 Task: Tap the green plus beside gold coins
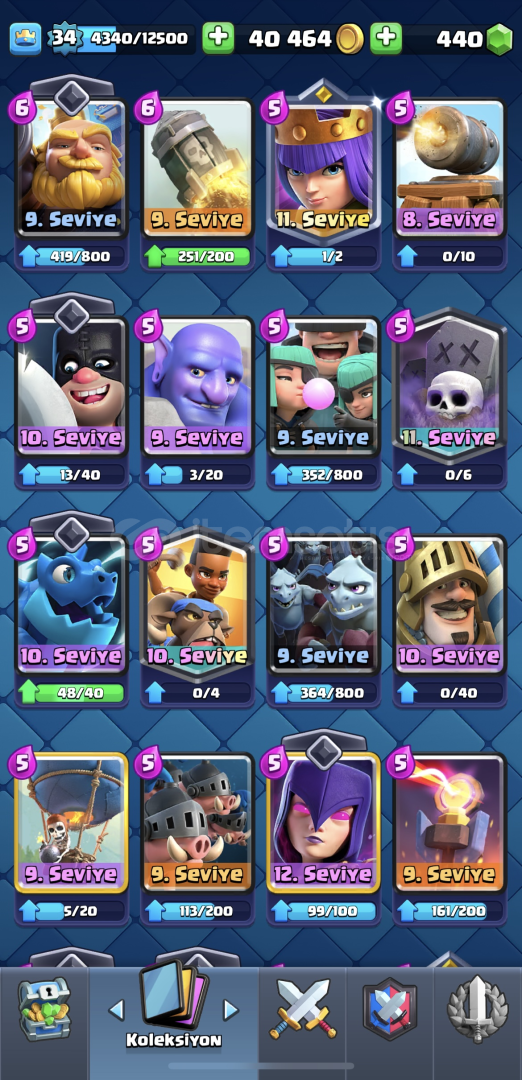pos(218,39)
